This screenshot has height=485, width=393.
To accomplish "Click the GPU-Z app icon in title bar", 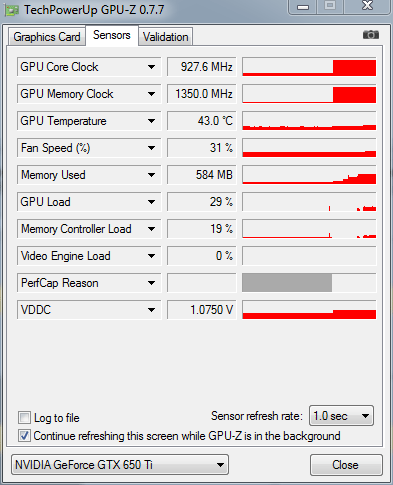I will pyautogui.click(x=12, y=10).
